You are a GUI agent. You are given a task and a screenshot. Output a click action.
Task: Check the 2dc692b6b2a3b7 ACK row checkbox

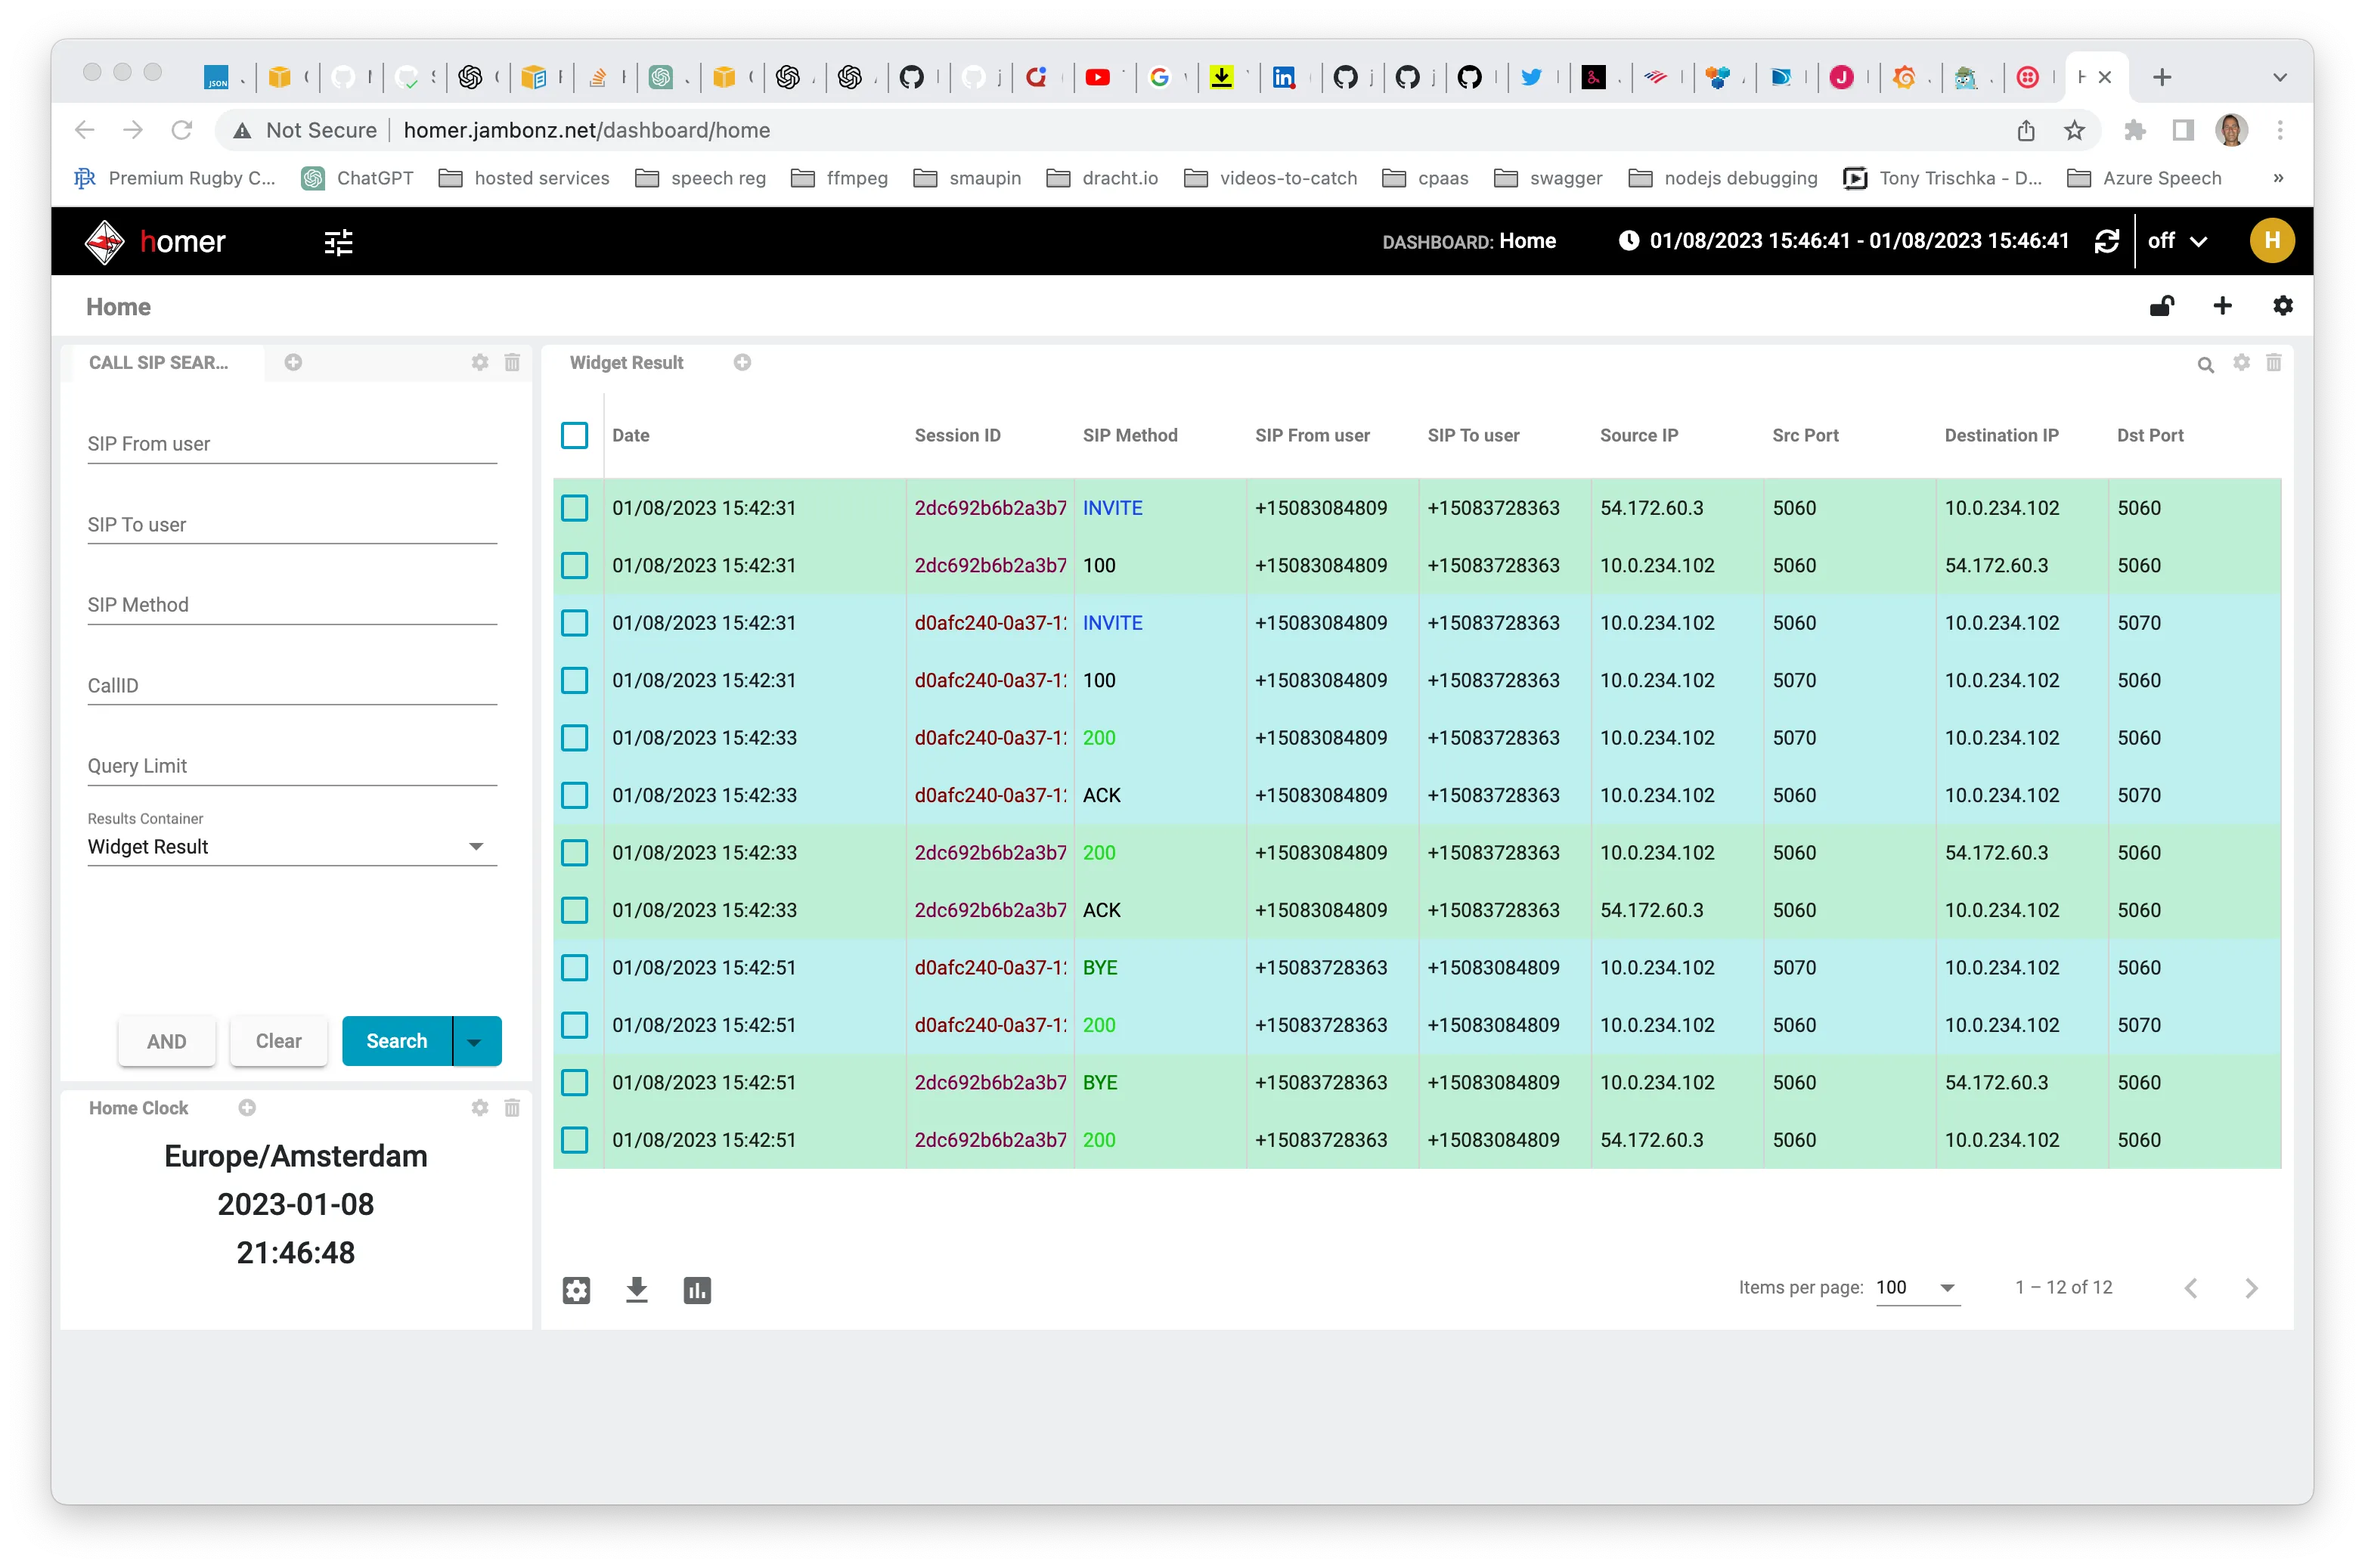[x=574, y=911]
